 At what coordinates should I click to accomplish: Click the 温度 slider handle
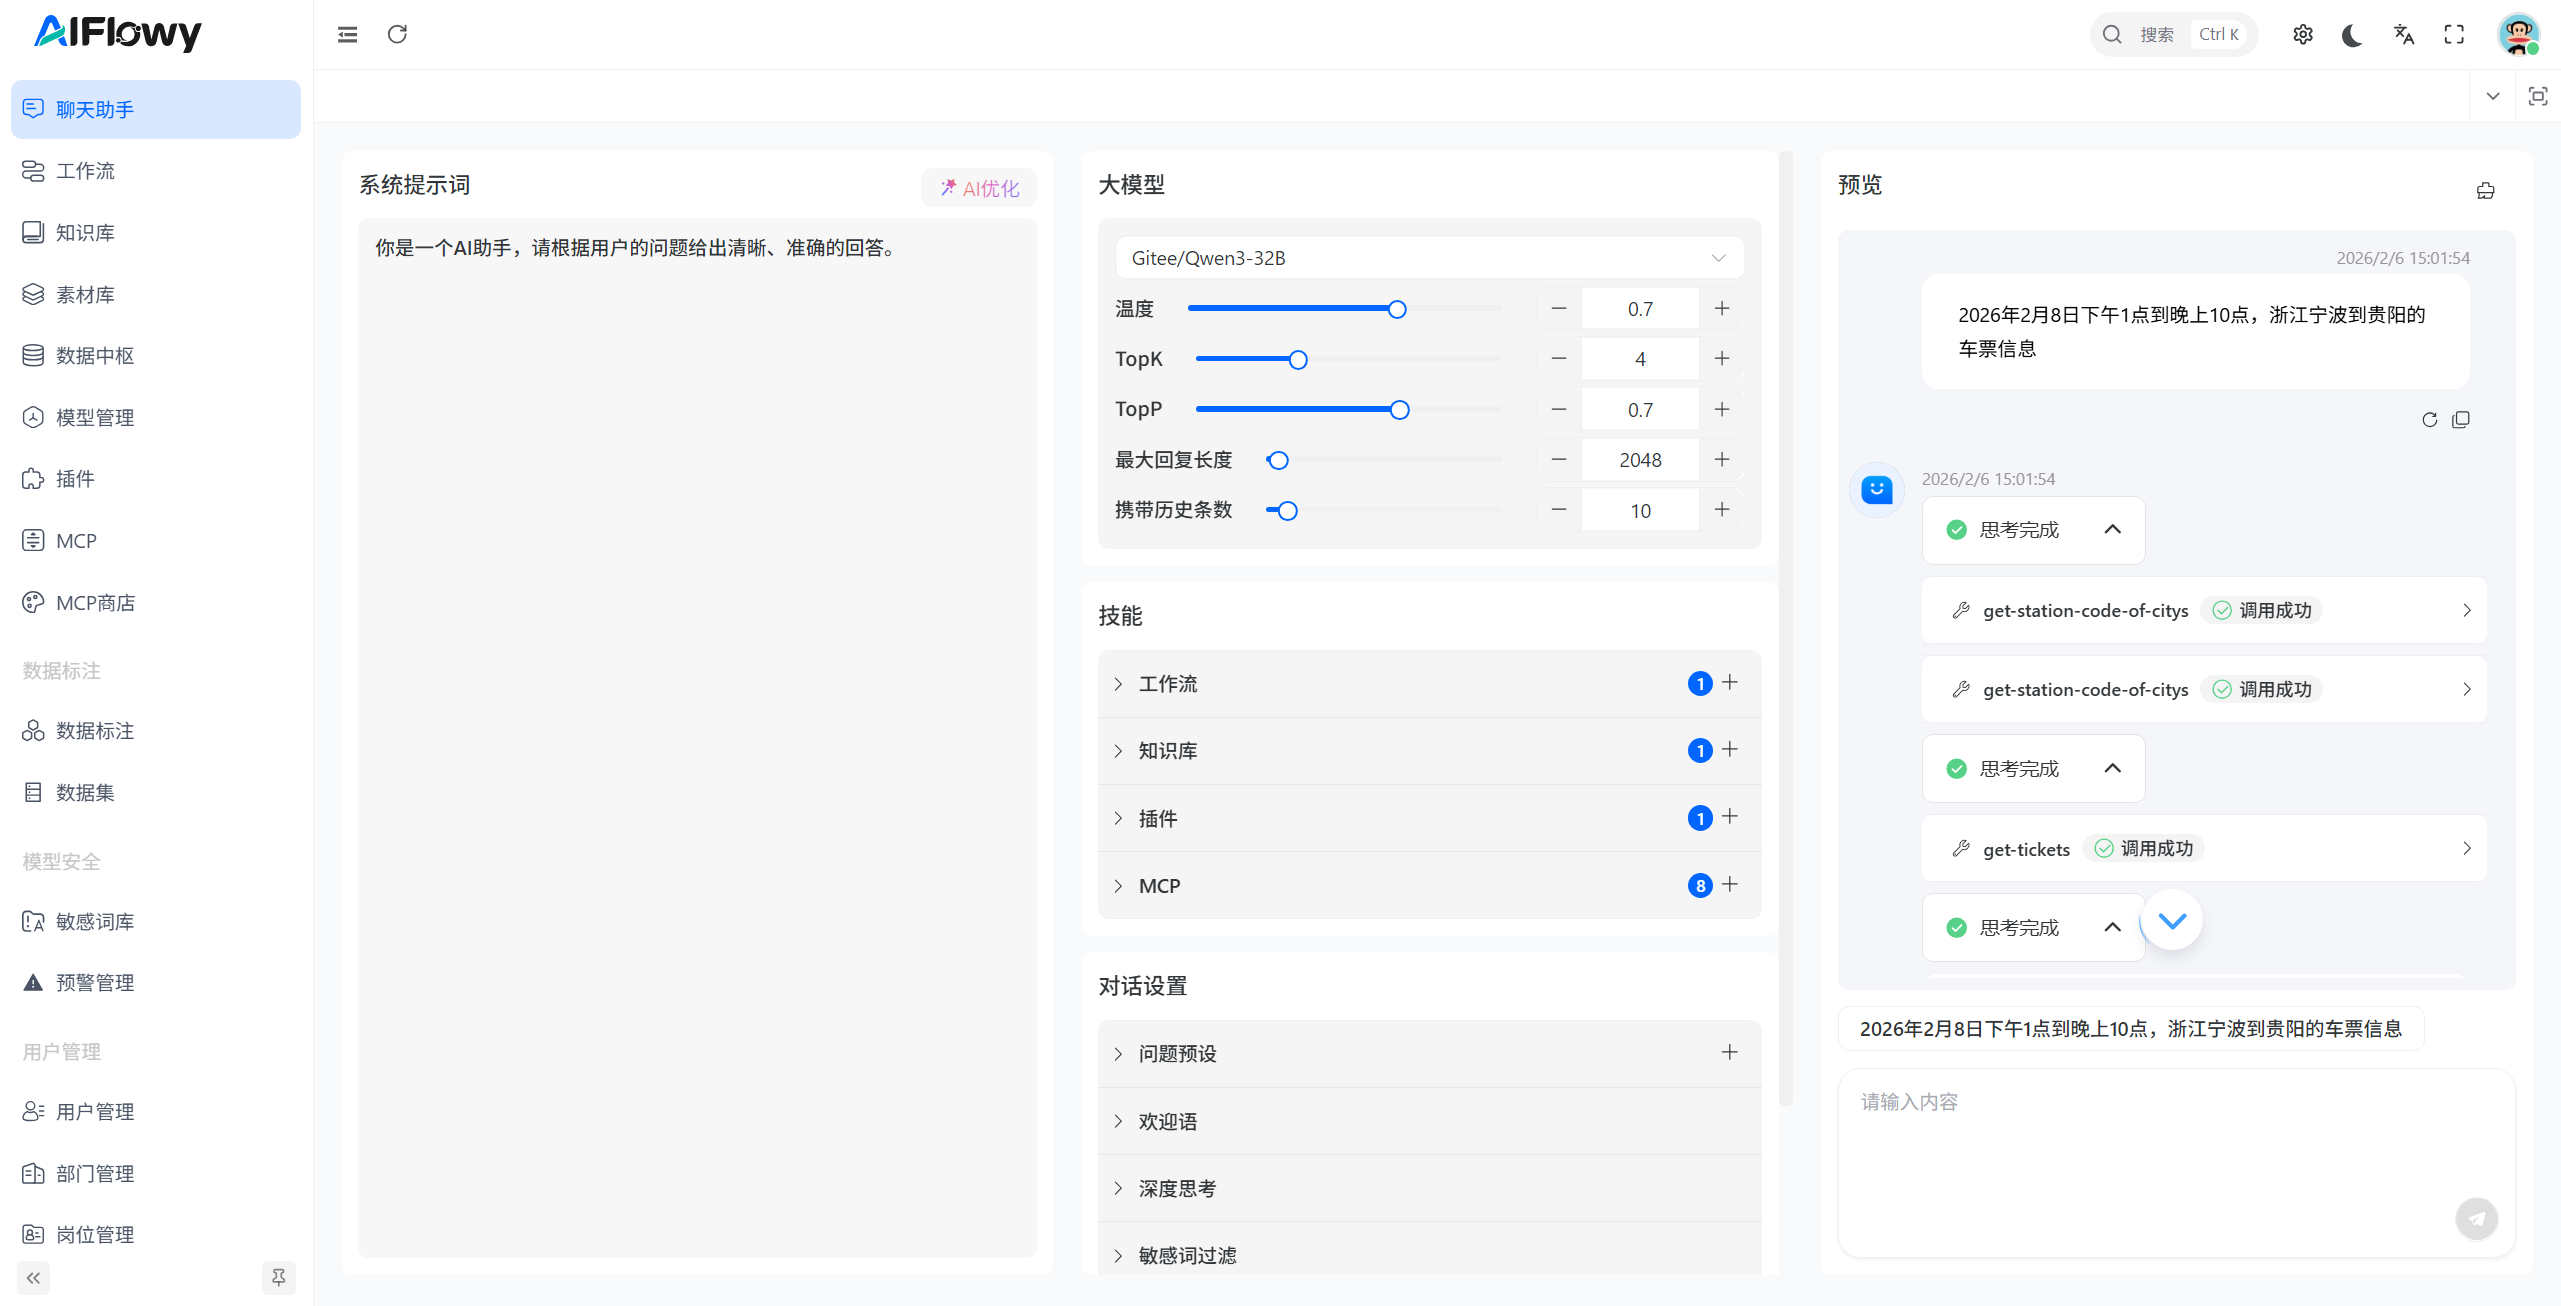1397,309
